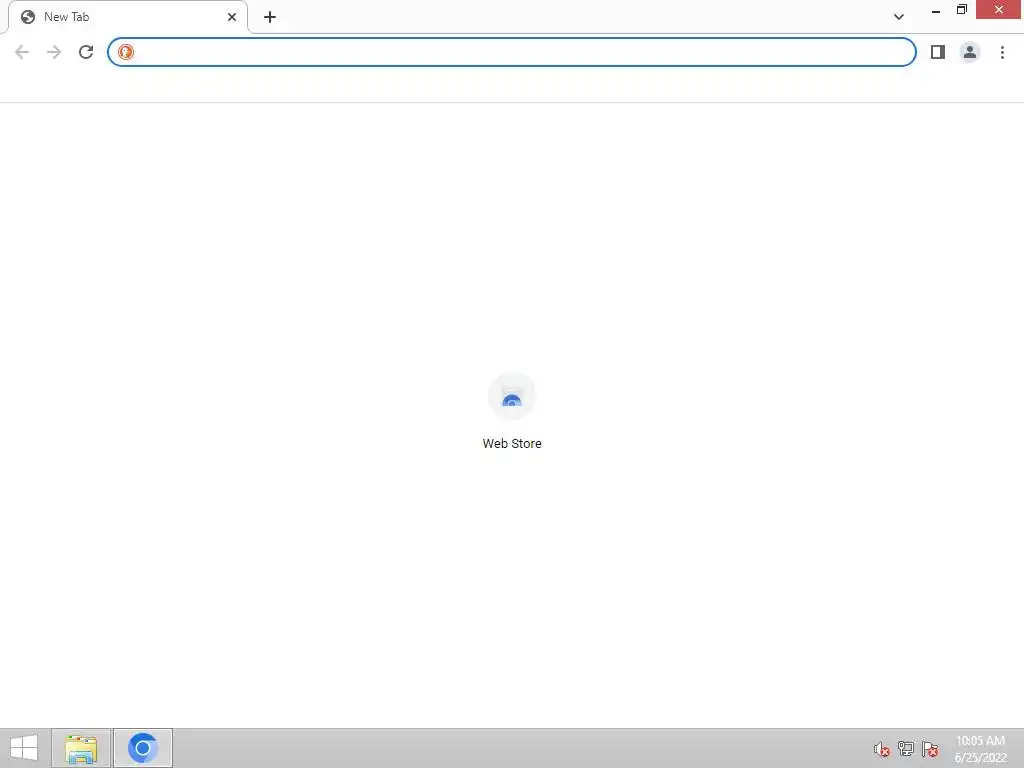Viewport: 1024px width, 768px height.
Task: Click the muted volume tray icon
Action: coord(882,749)
